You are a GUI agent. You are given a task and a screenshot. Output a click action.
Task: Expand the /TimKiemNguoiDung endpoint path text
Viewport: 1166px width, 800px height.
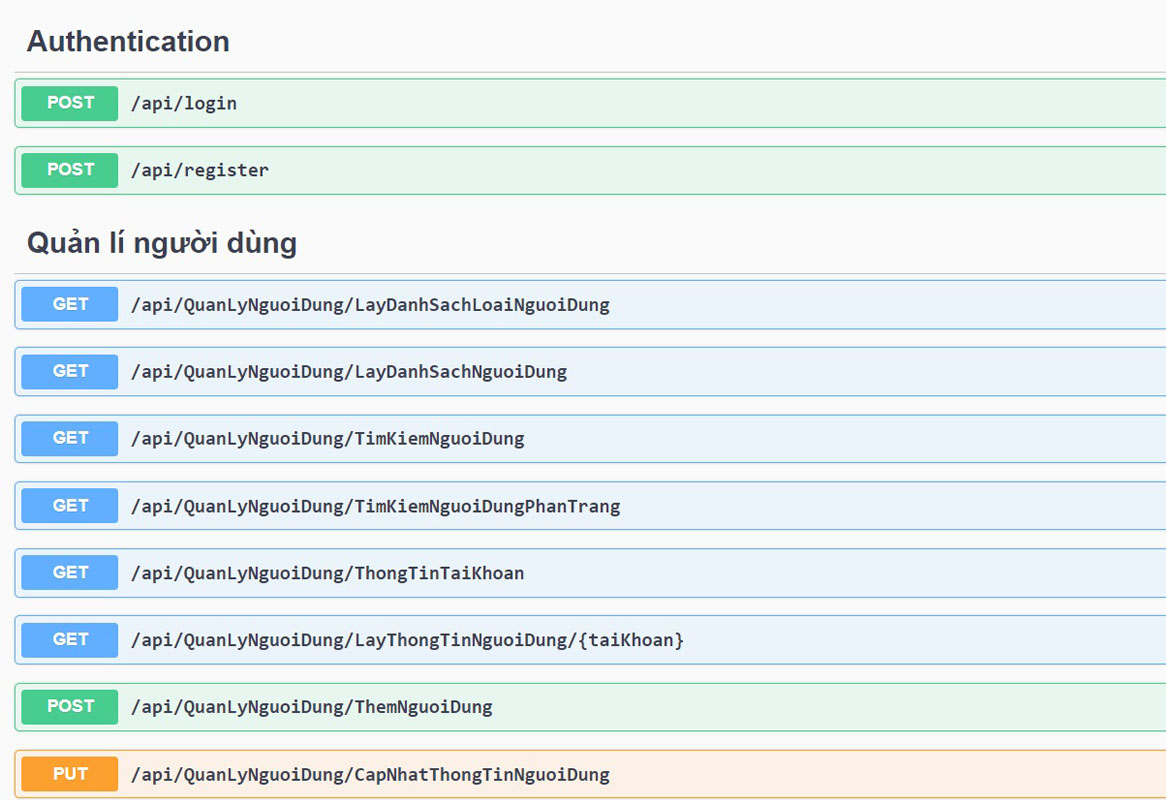(327, 439)
